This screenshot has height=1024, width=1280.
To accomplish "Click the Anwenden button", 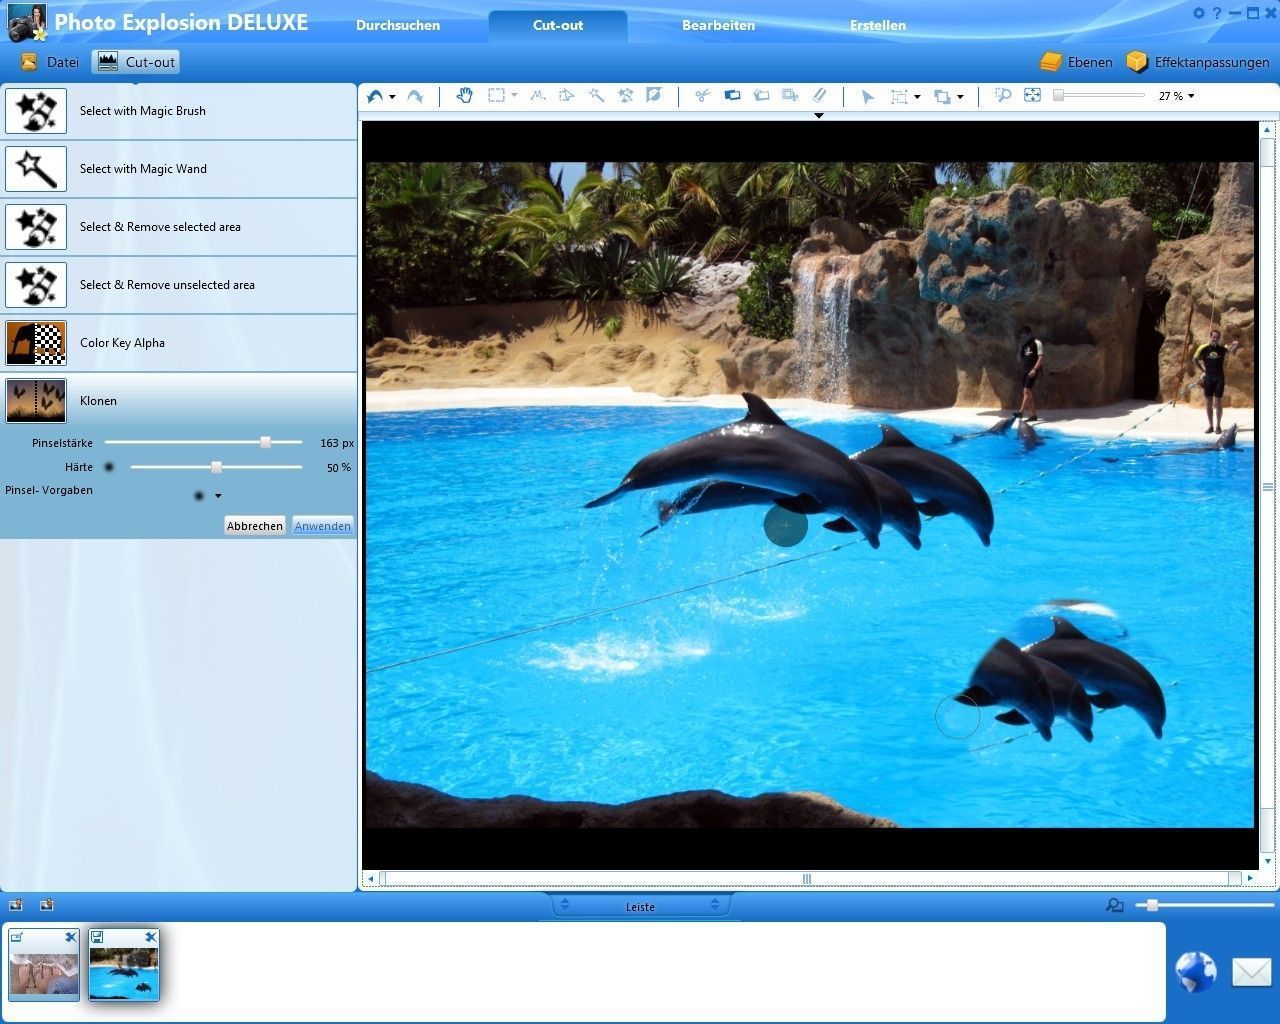I will tap(322, 526).
